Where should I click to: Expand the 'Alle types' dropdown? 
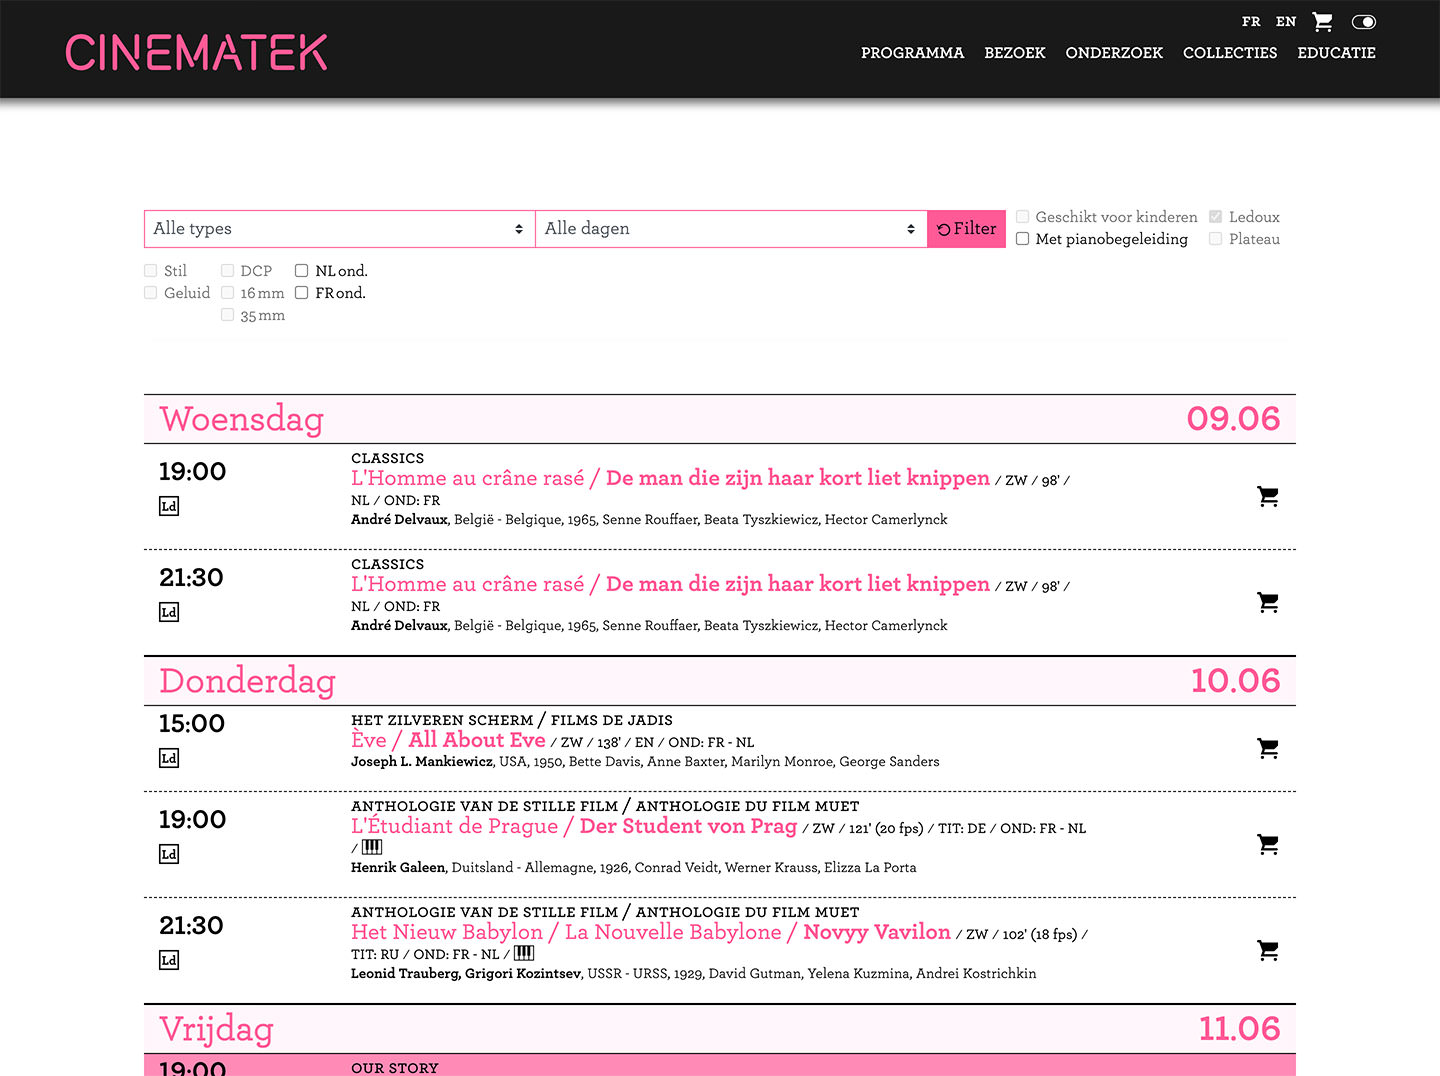(x=339, y=229)
